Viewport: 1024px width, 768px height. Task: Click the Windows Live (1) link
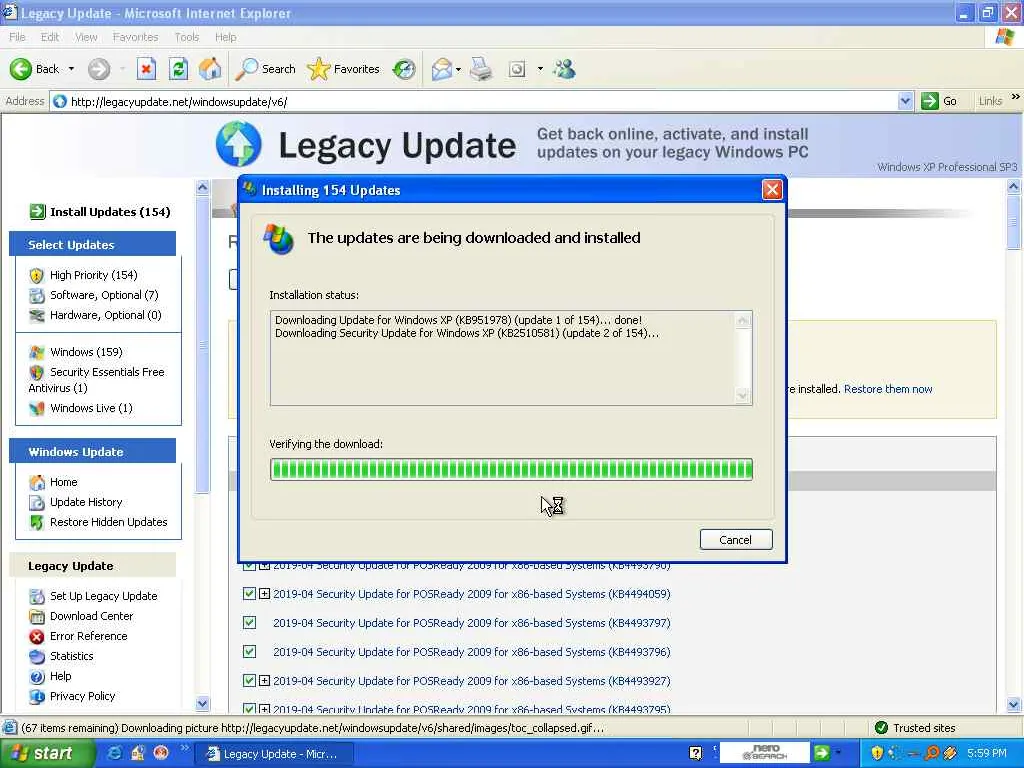(91, 408)
